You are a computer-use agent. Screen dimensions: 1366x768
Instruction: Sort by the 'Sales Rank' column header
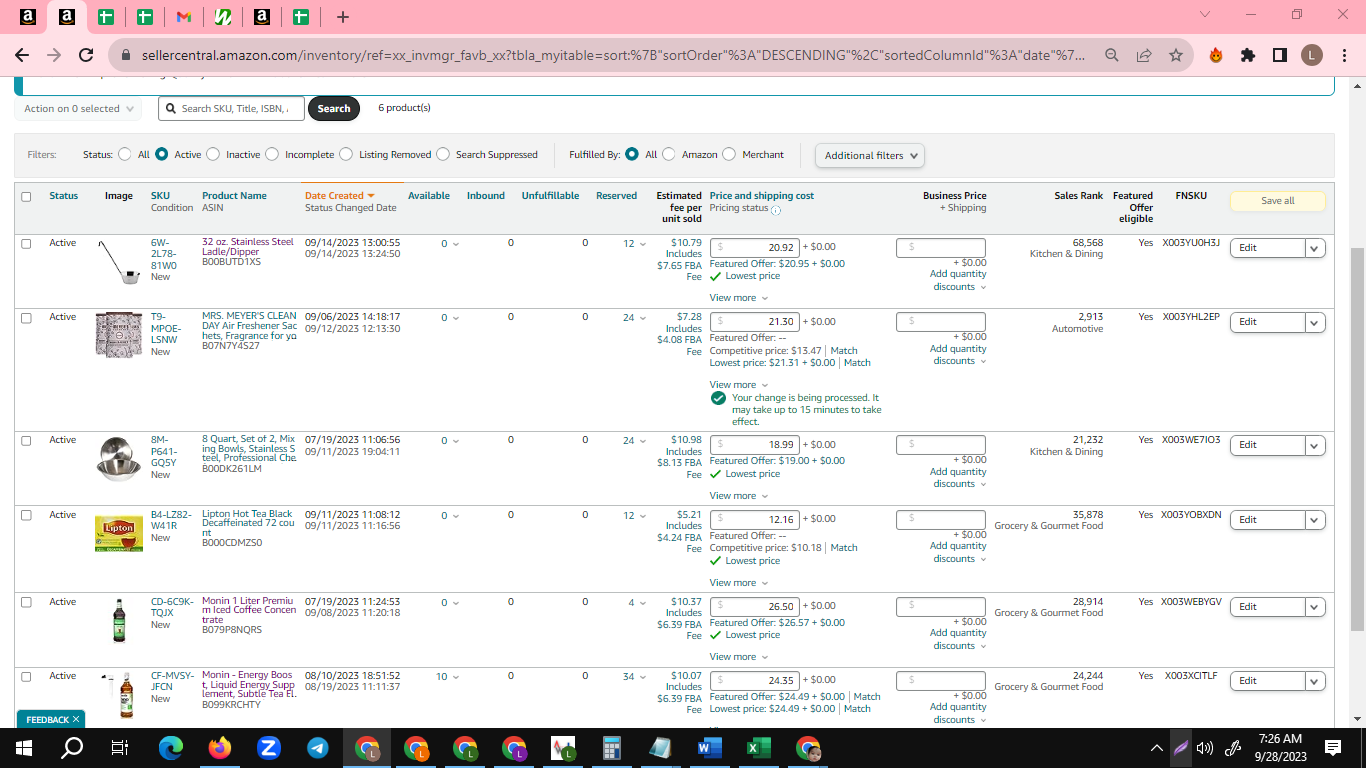(1079, 196)
